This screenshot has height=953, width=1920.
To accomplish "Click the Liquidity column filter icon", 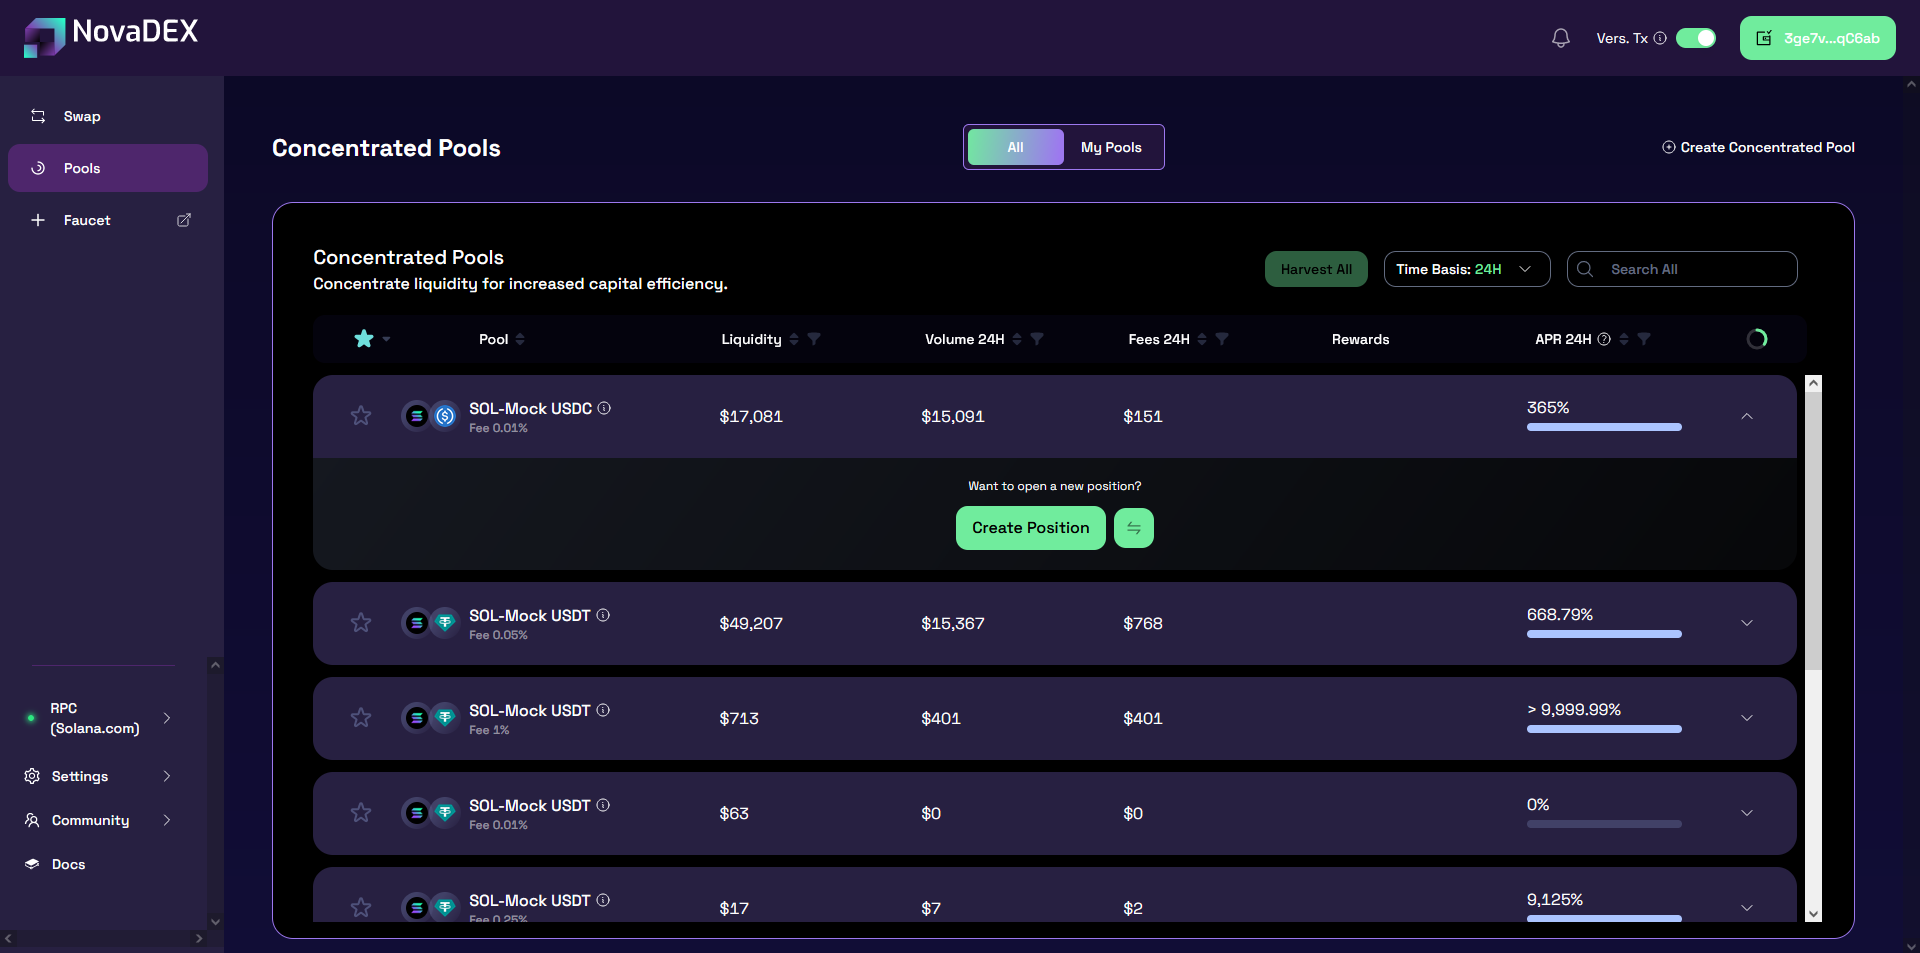I will pyautogui.click(x=814, y=339).
